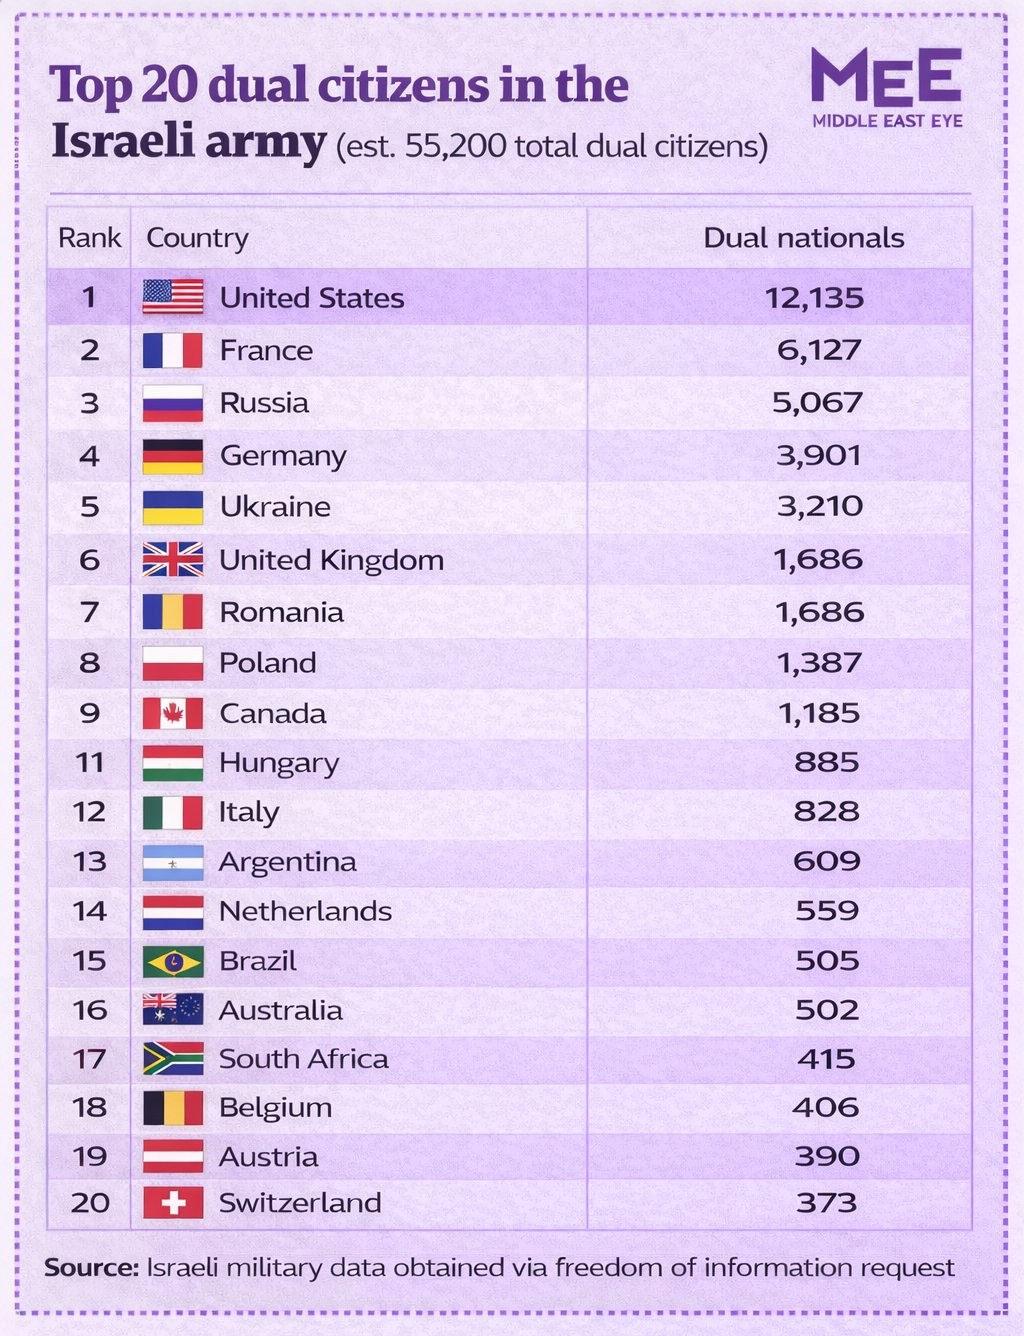Click the United Kingdom flag icon
Screen dimensions: 1024x1336
[x=173, y=559]
